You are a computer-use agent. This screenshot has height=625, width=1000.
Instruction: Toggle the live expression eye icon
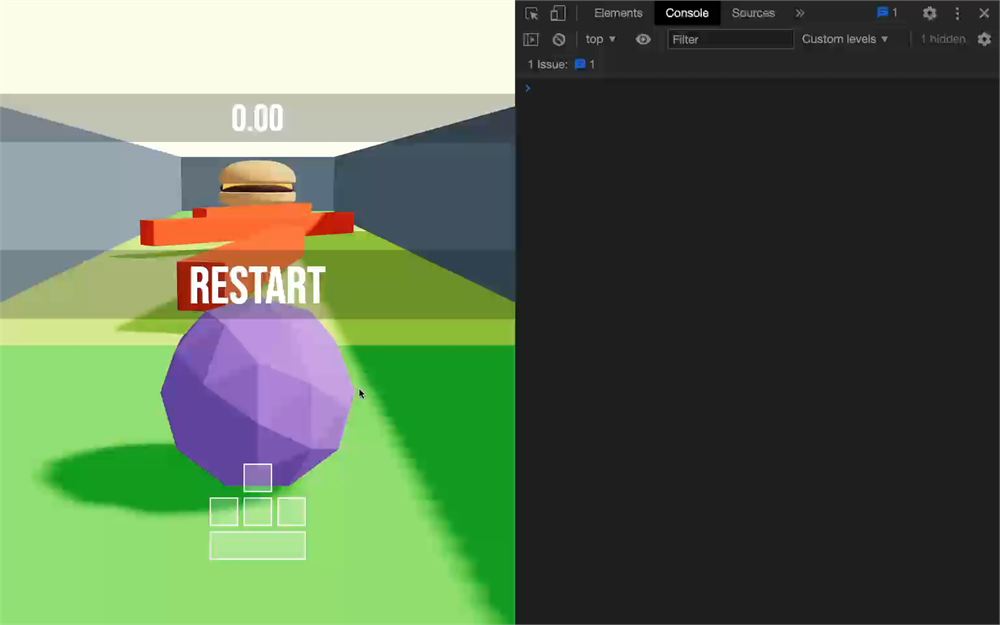(643, 40)
